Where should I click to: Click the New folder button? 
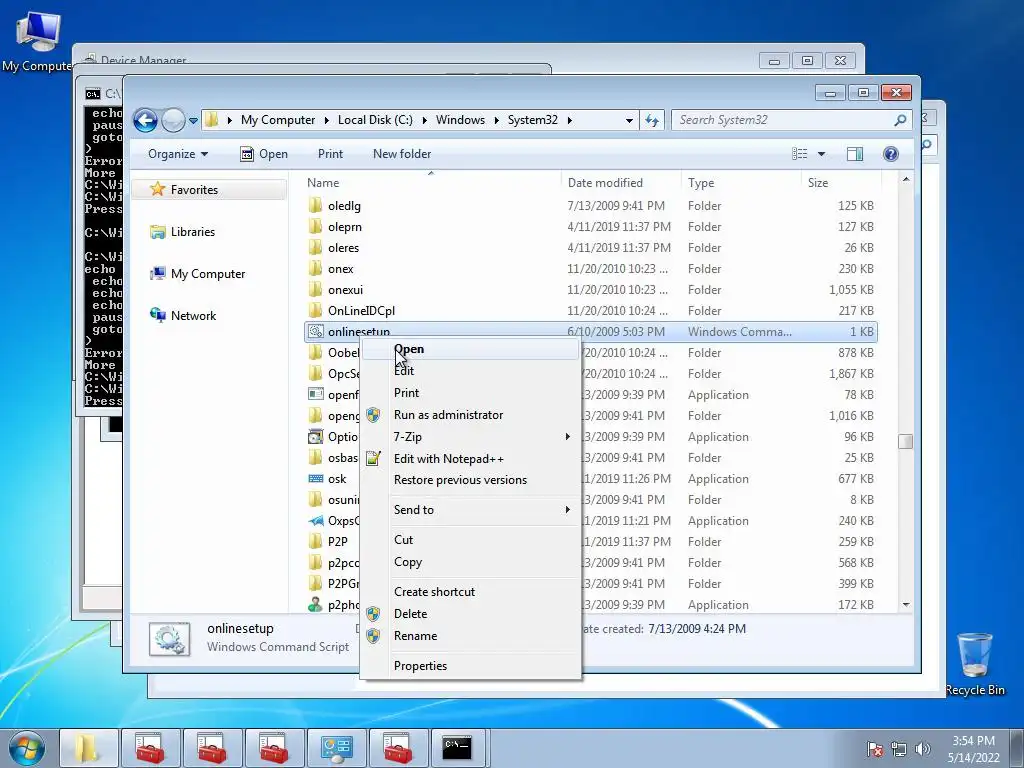[402, 154]
